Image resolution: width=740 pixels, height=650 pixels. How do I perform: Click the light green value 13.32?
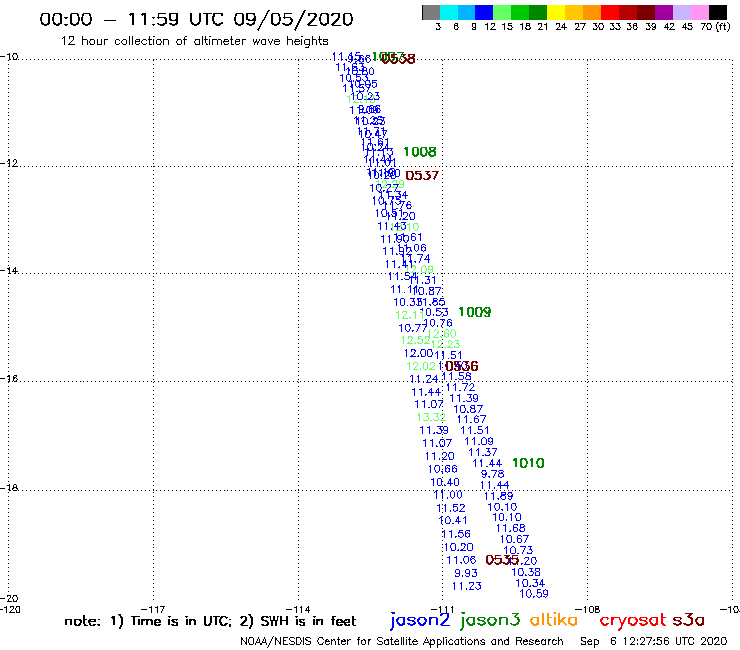click(431, 417)
